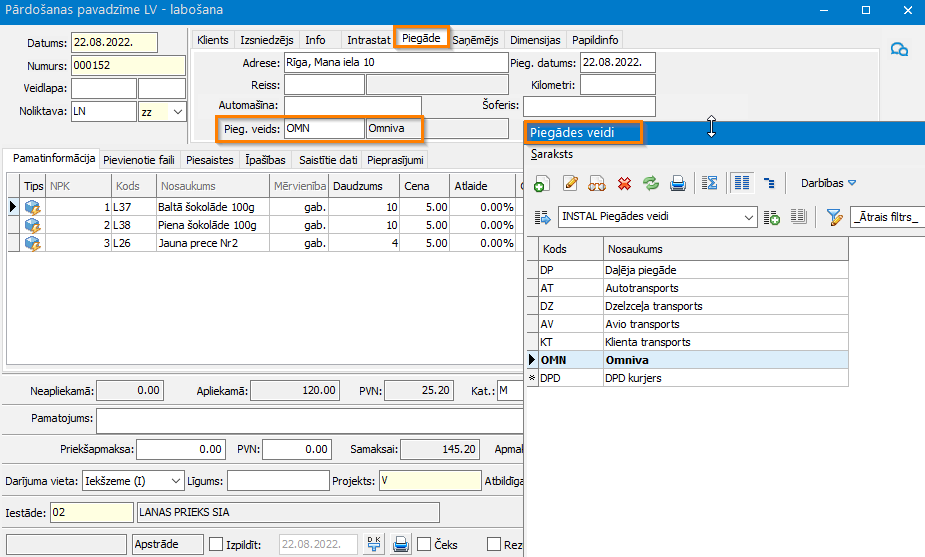Click Daudzums column header in items grid

(364, 186)
